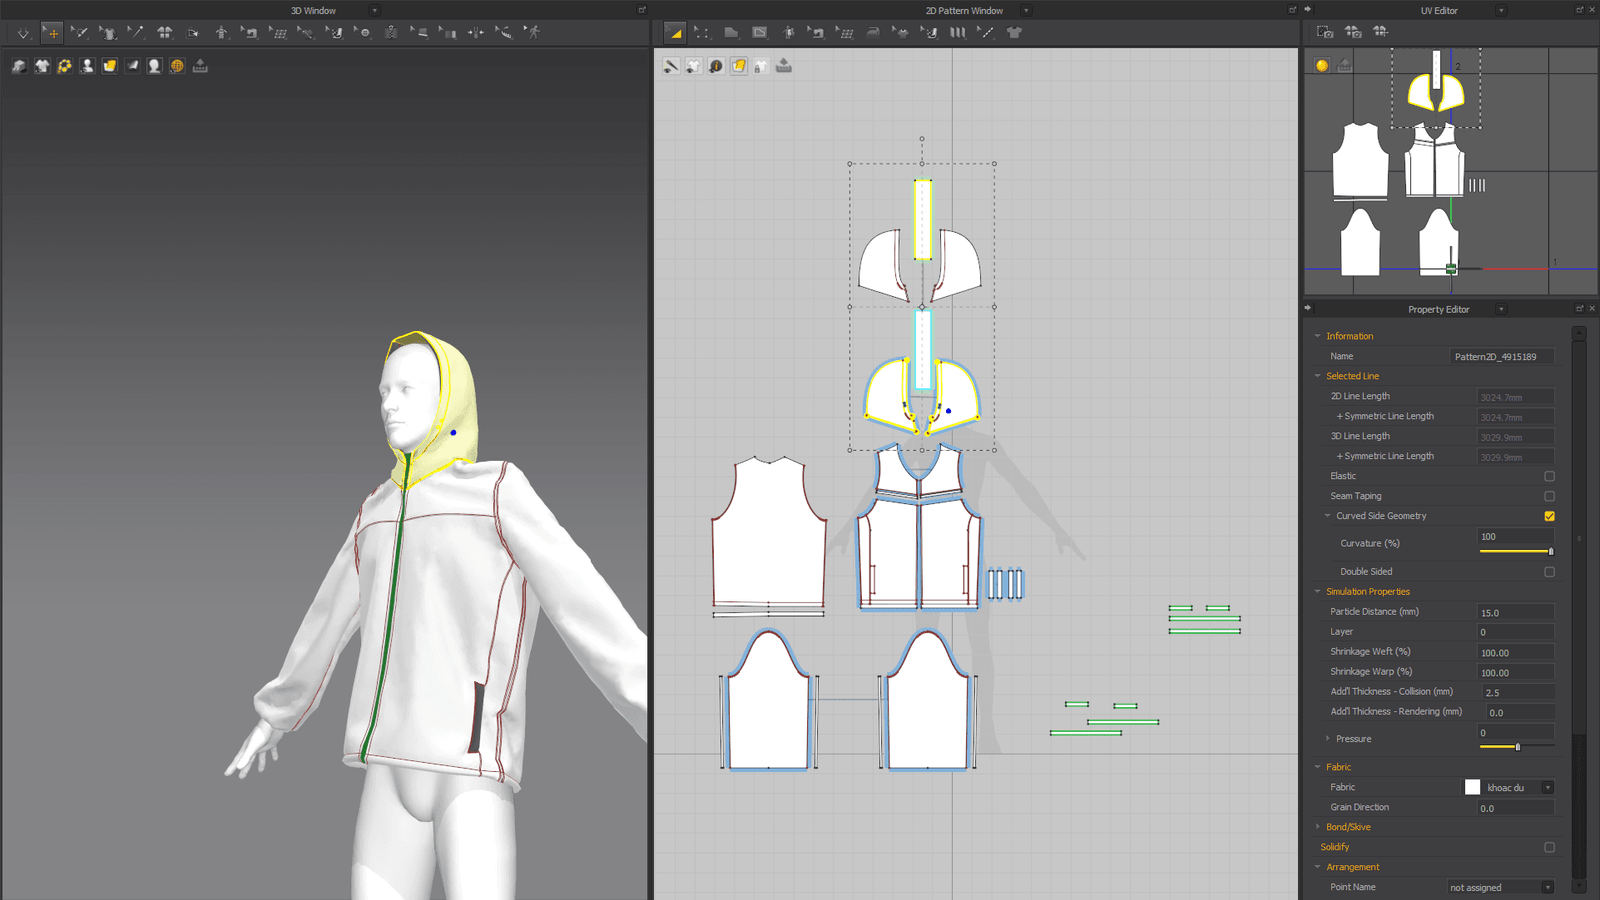1600x900 pixels.
Task: Open the Fabric 'khoac du' dropdown
Action: coord(1547,788)
